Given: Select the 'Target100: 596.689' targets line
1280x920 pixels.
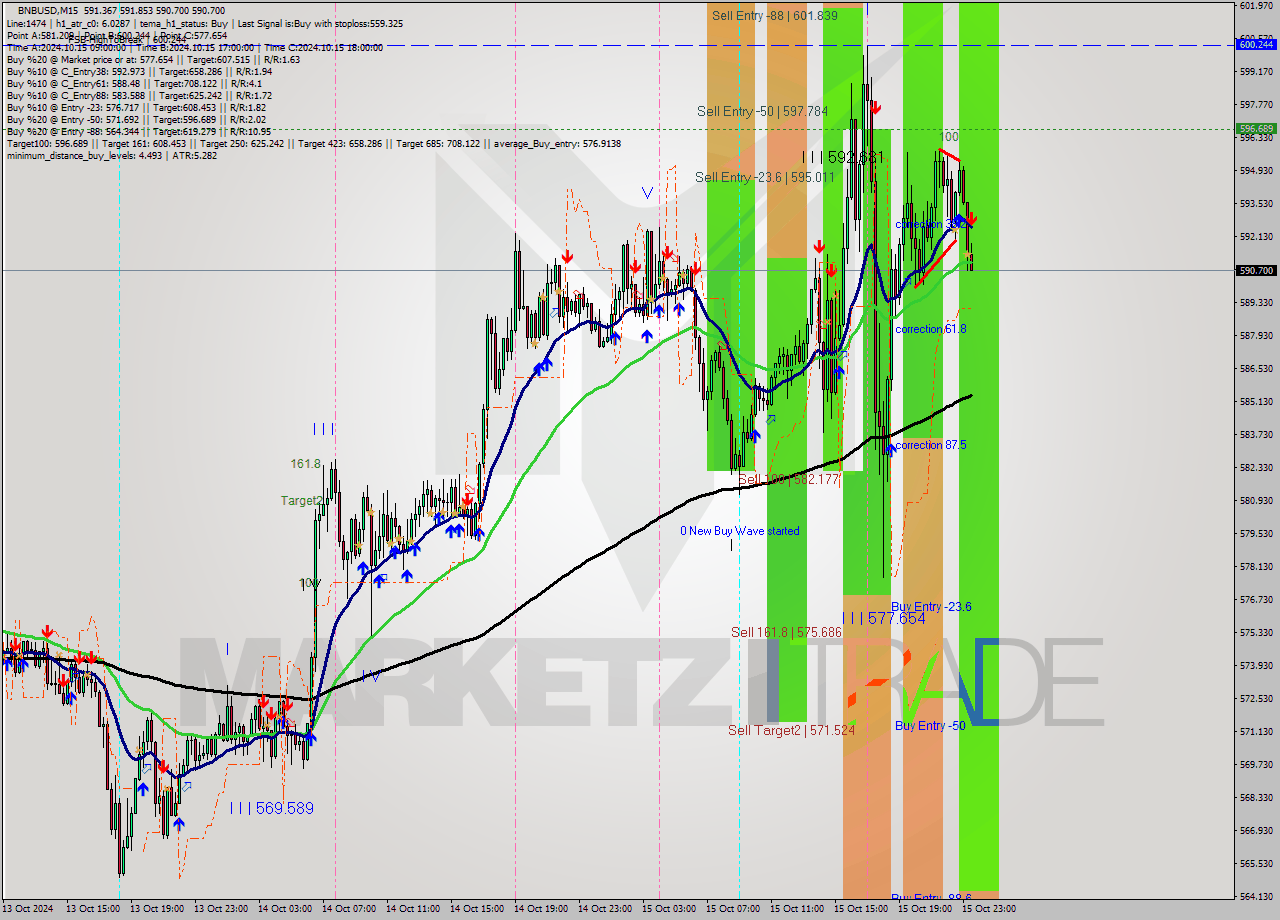Looking at the screenshot, I should (x=313, y=143).
